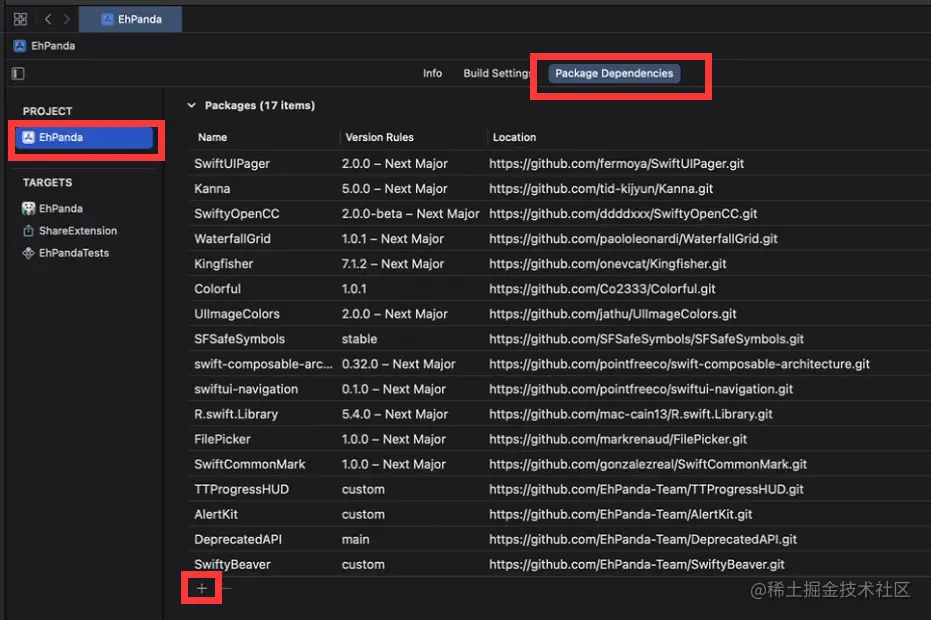Select the TTProgressHUD package row
This screenshot has height=620, width=931.
click(558, 489)
